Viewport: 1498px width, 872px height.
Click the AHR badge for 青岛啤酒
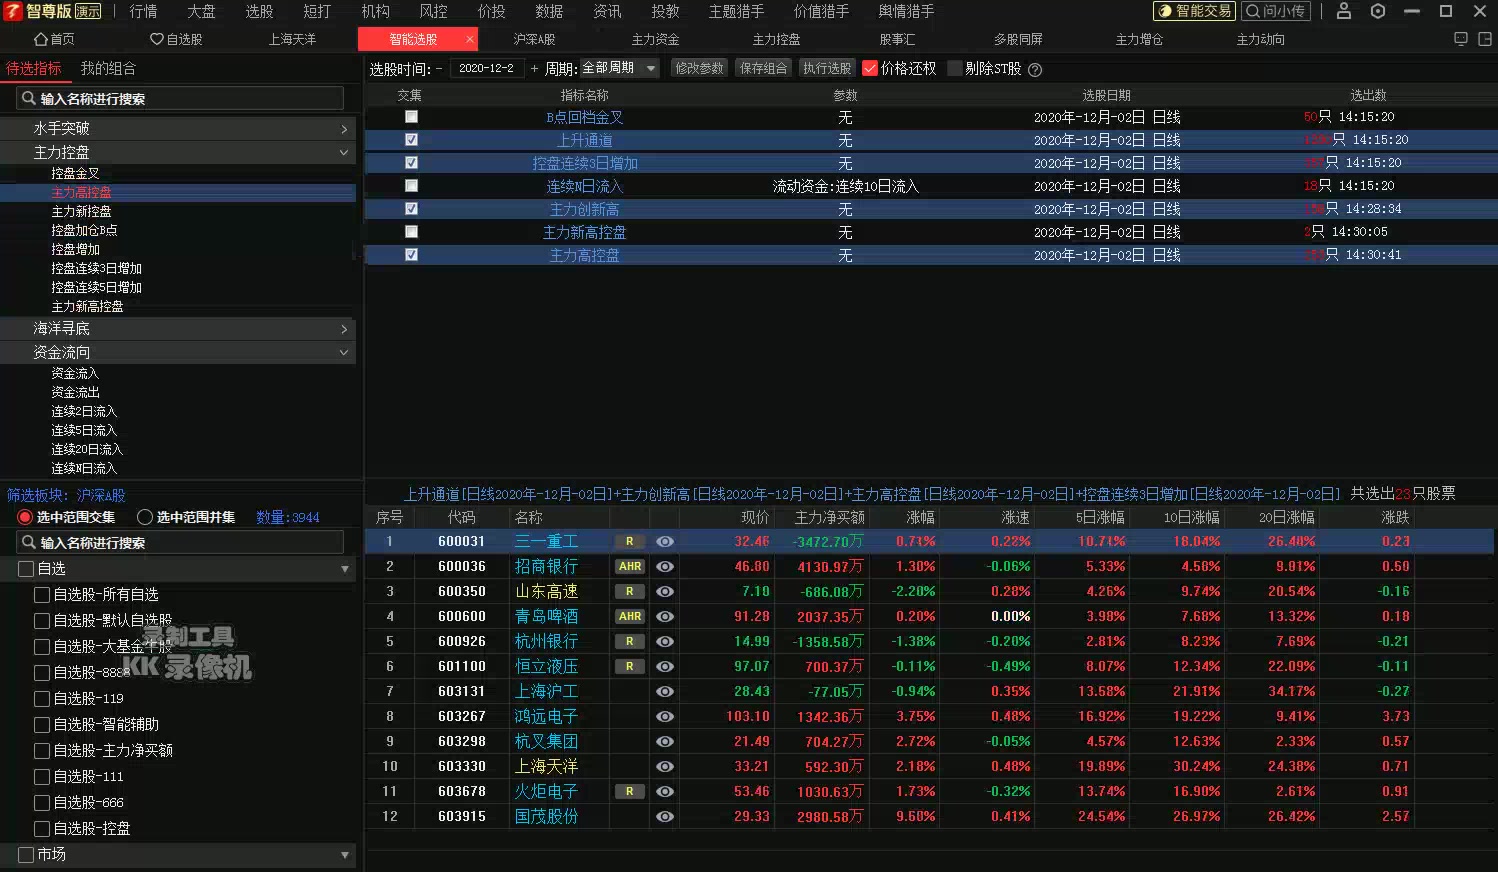629,616
